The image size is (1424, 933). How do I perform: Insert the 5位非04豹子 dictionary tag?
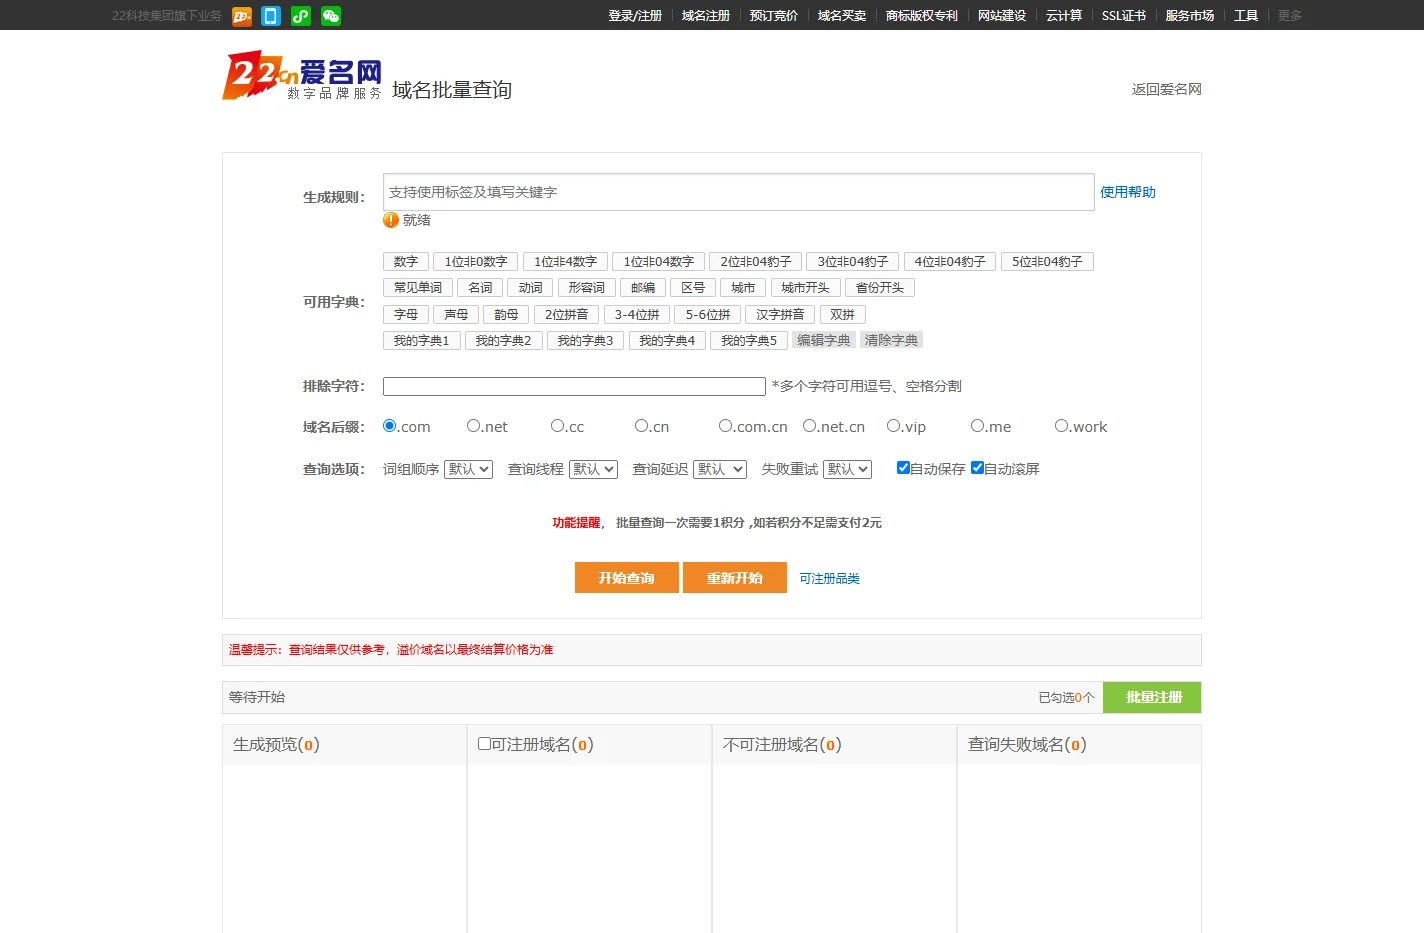pos(1047,261)
